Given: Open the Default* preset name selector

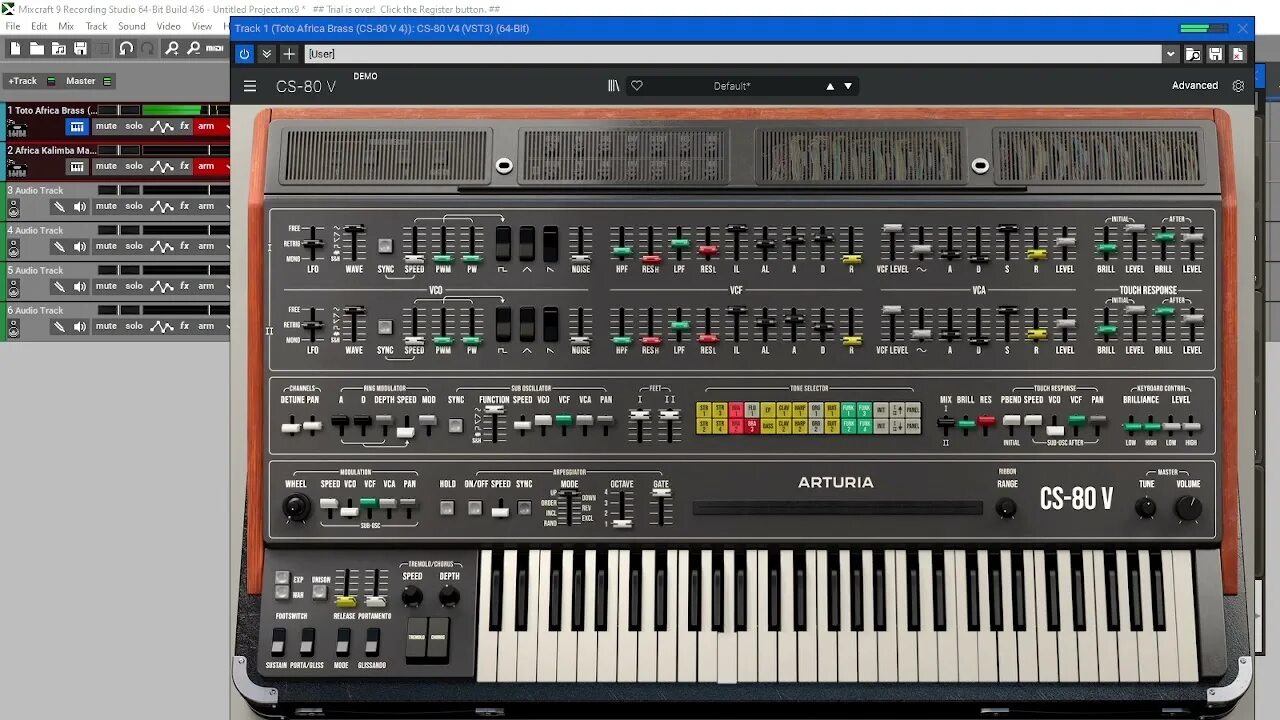Looking at the screenshot, I should [x=732, y=86].
